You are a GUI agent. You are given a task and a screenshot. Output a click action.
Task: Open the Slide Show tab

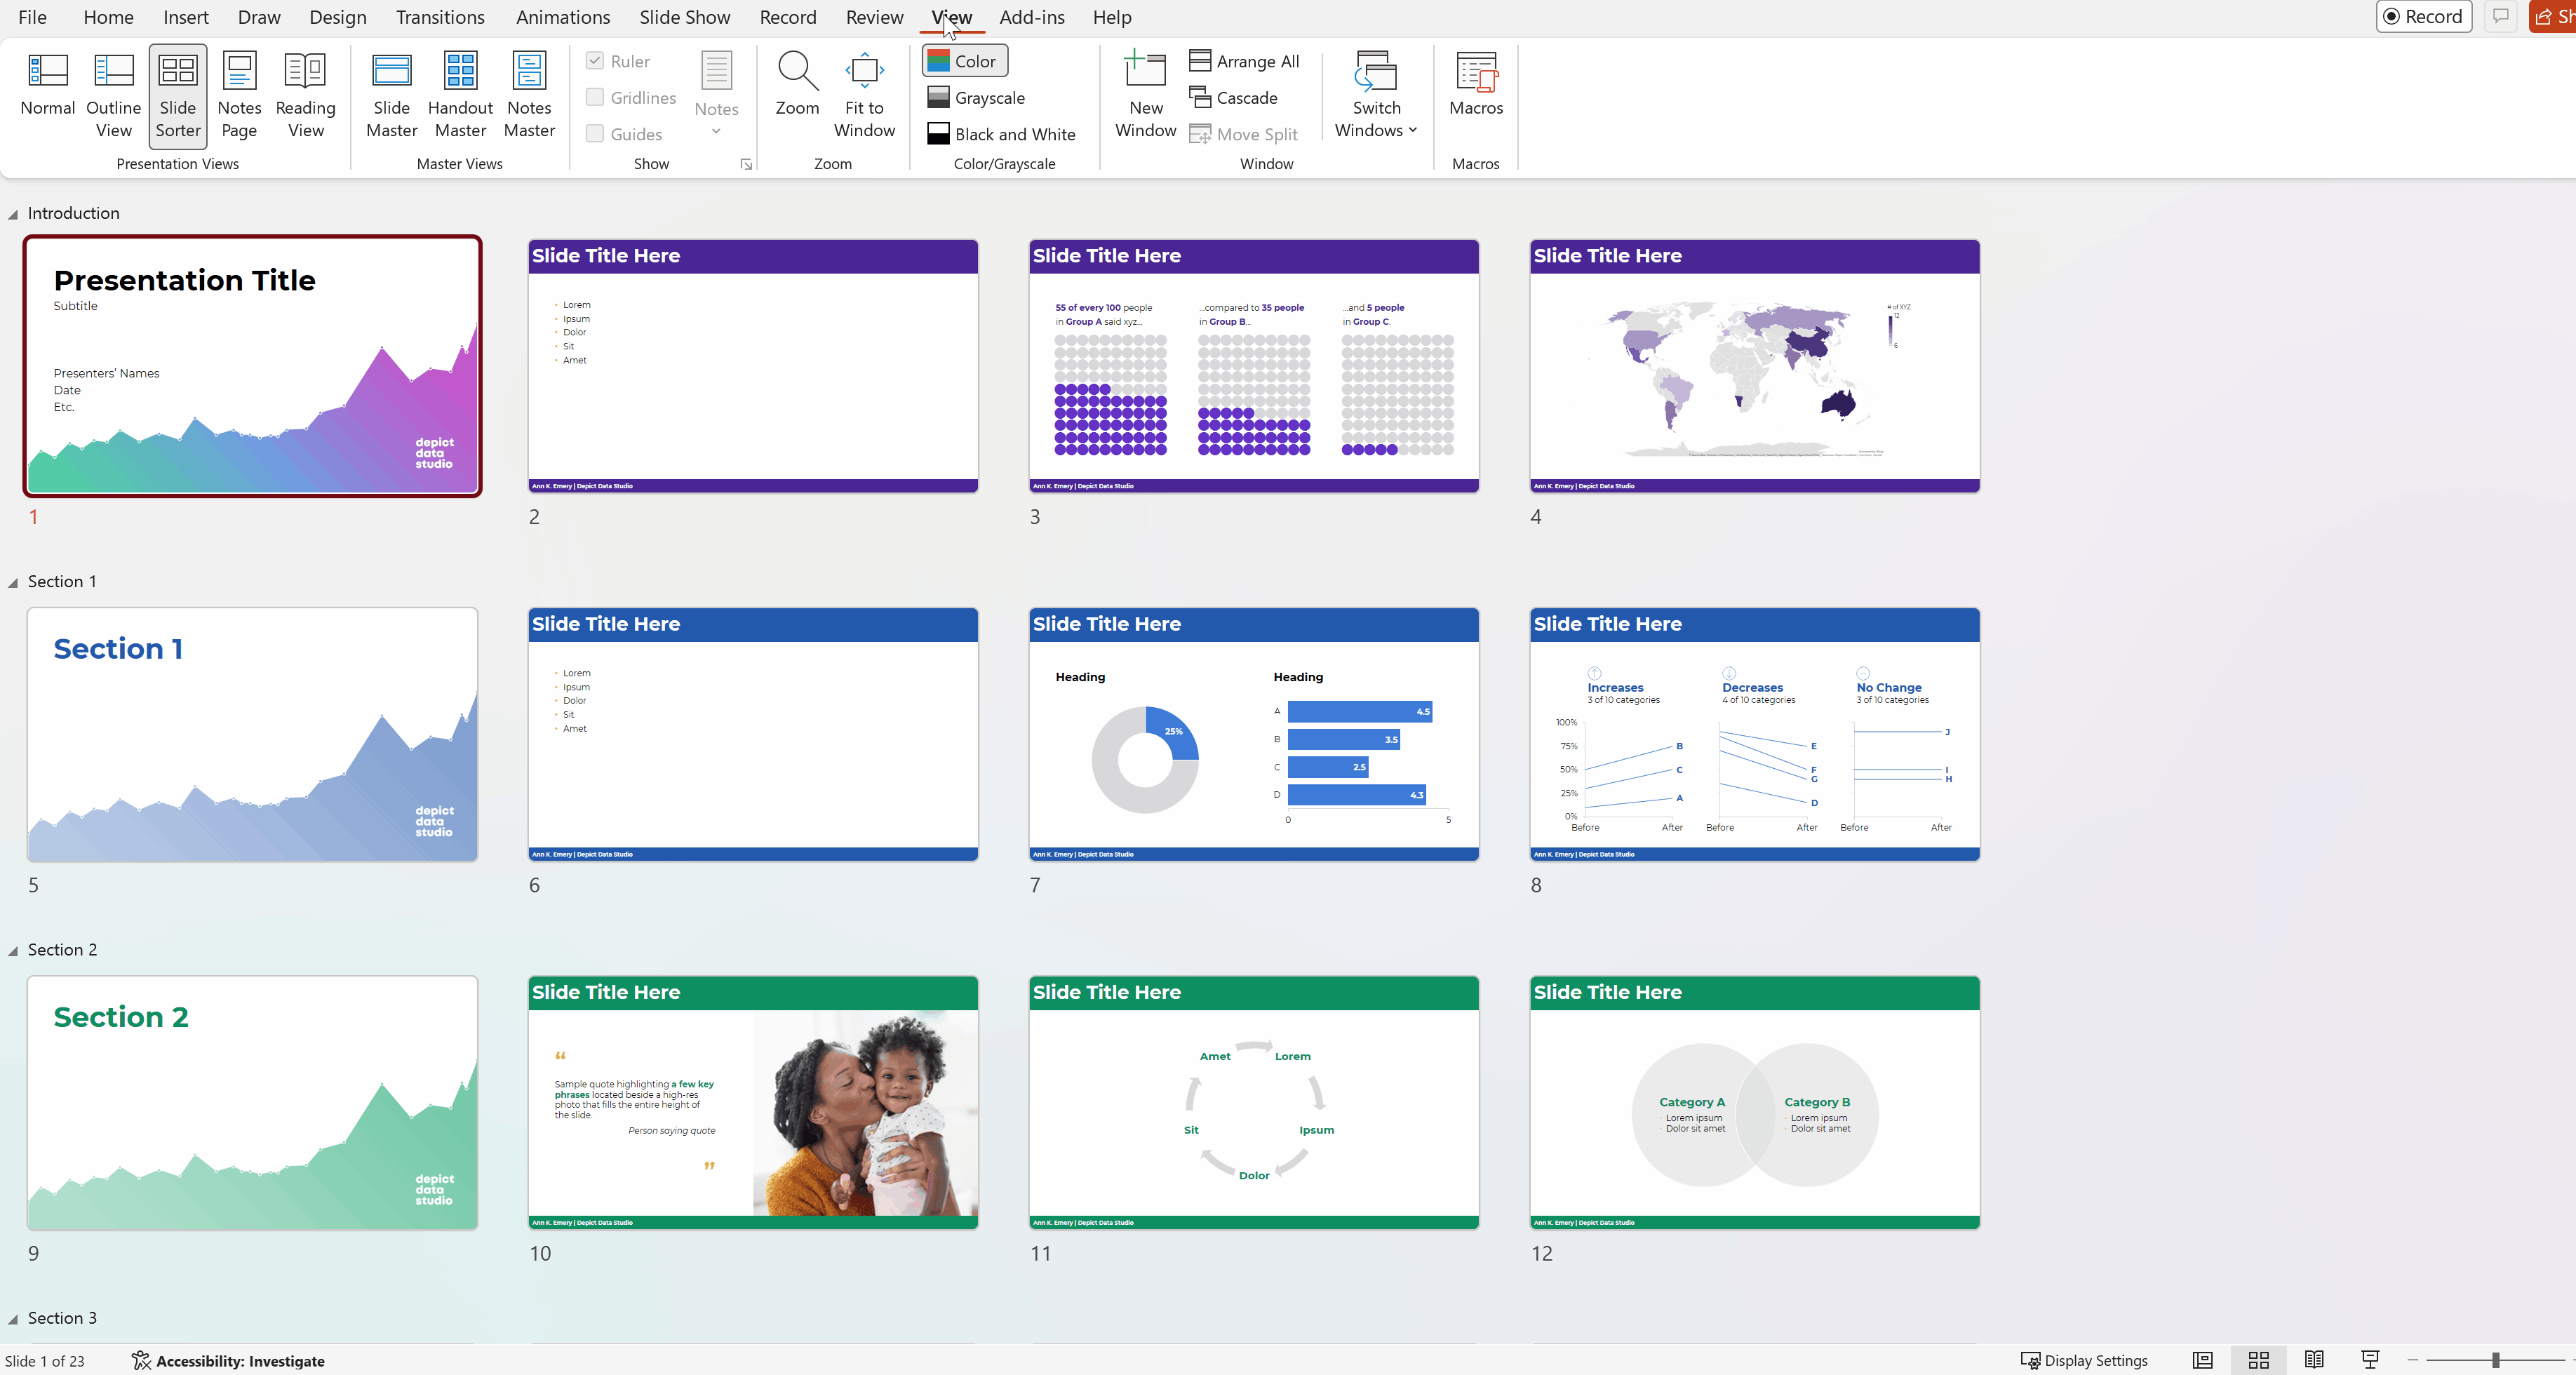pyautogui.click(x=684, y=17)
